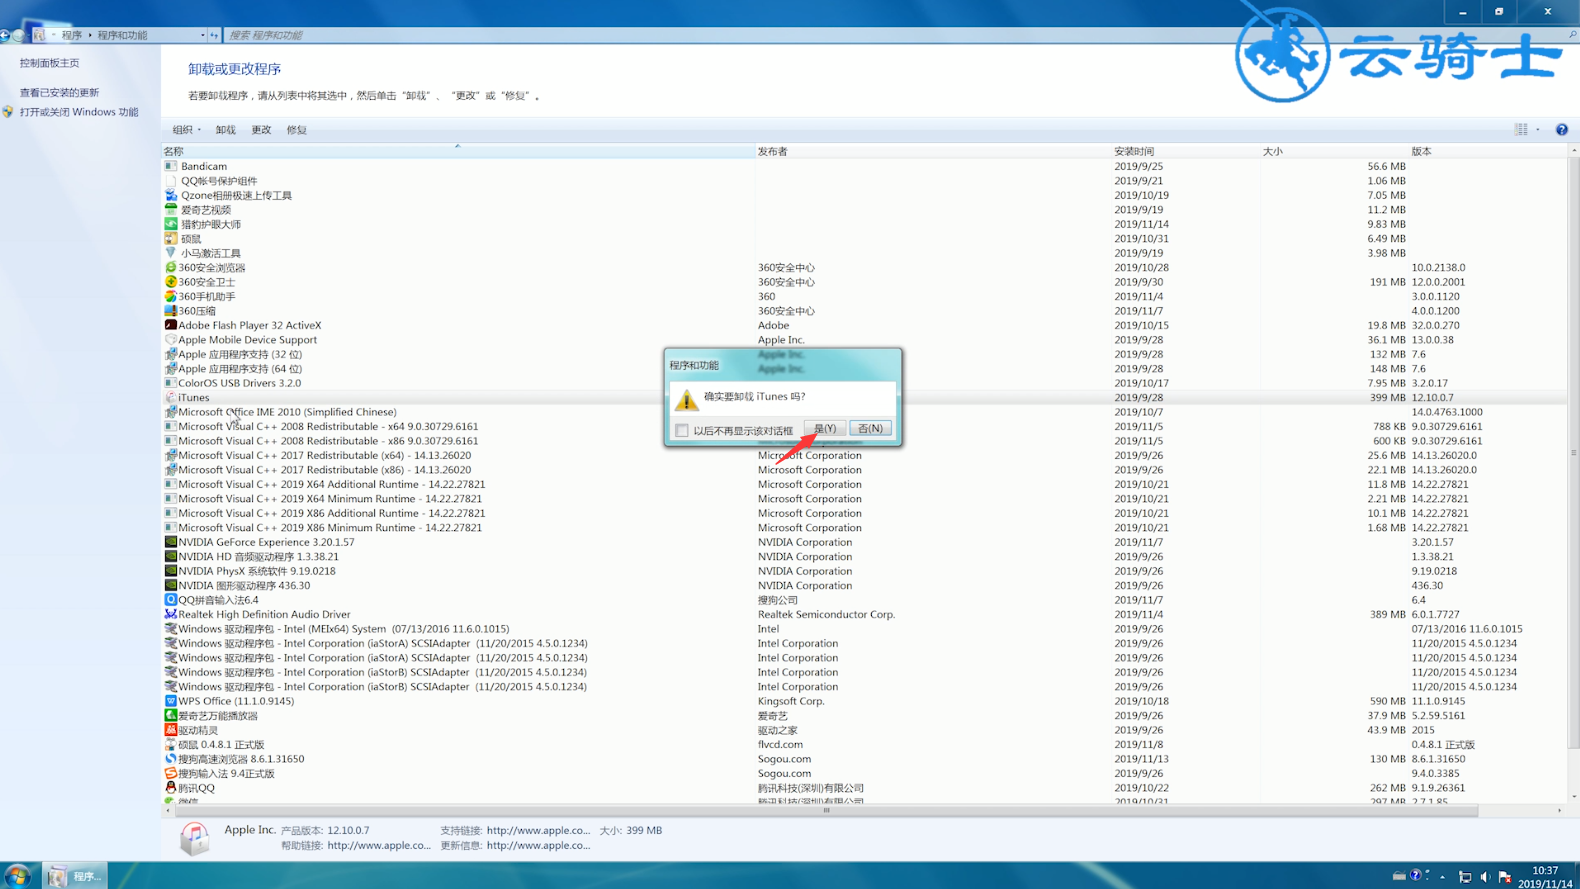Open 查看已安装的更新 installed updates link

tap(60, 92)
